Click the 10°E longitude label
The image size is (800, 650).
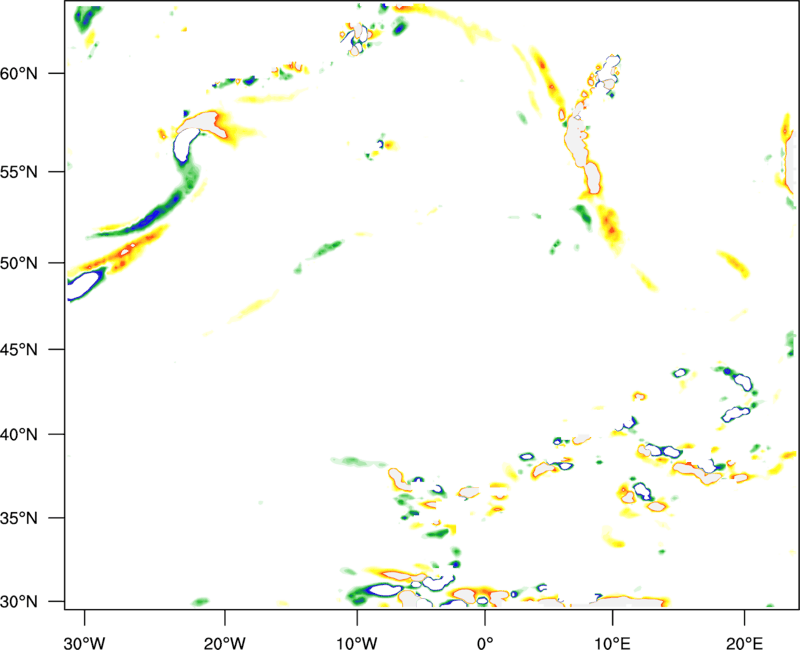tap(612, 643)
